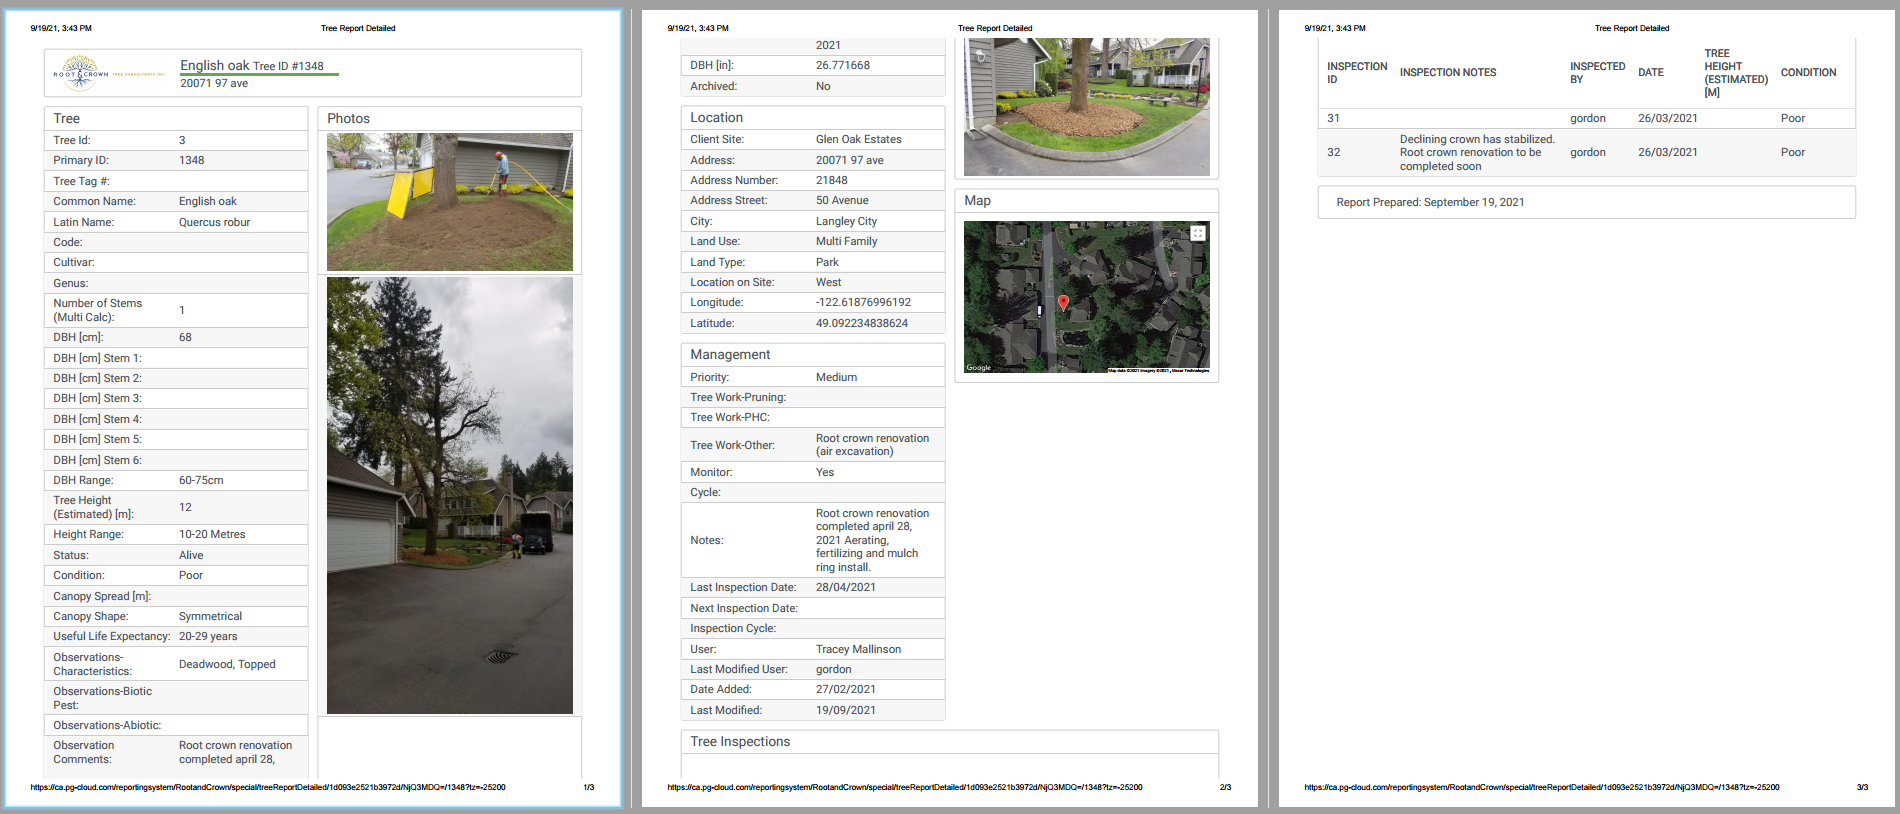This screenshot has height=814, width=1900.
Task: Click the Useful Life Expectancy value 20-29 years
Action: point(208,636)
